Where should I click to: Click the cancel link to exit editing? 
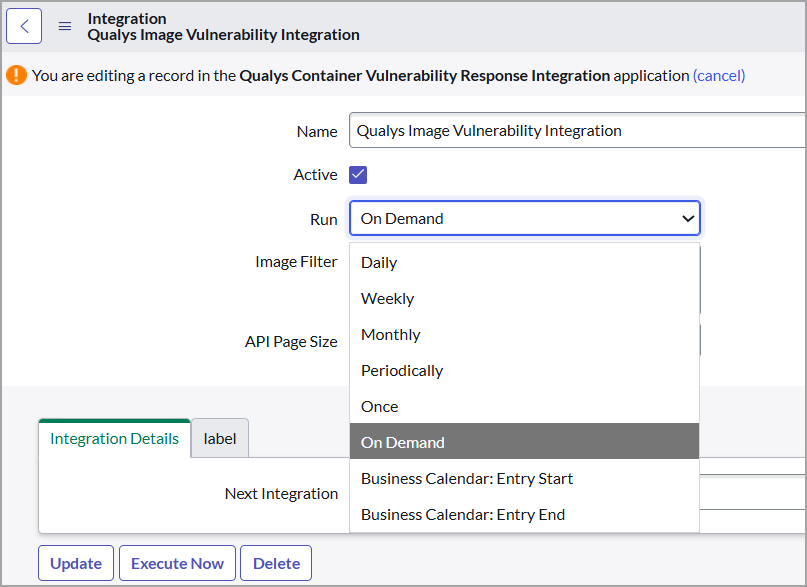[718, 74]
